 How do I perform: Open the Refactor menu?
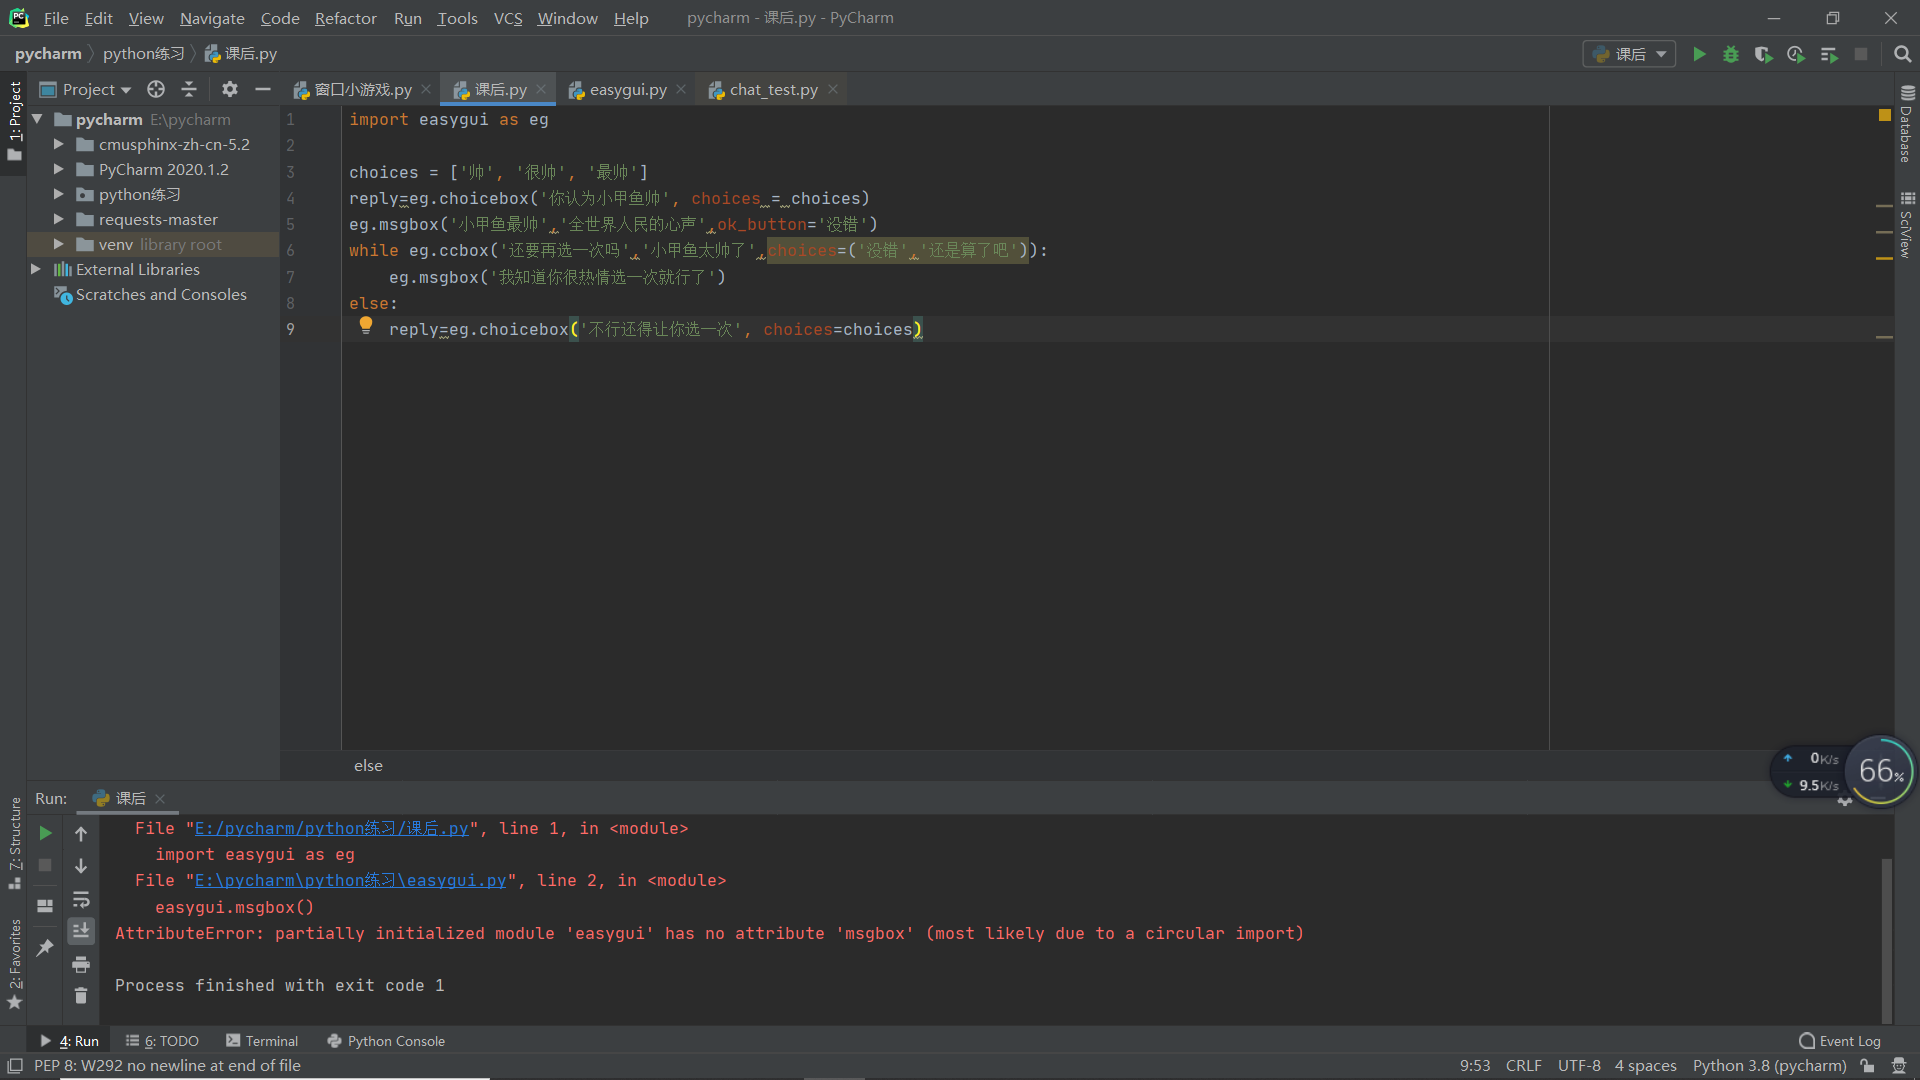click(x=345, y=18)
